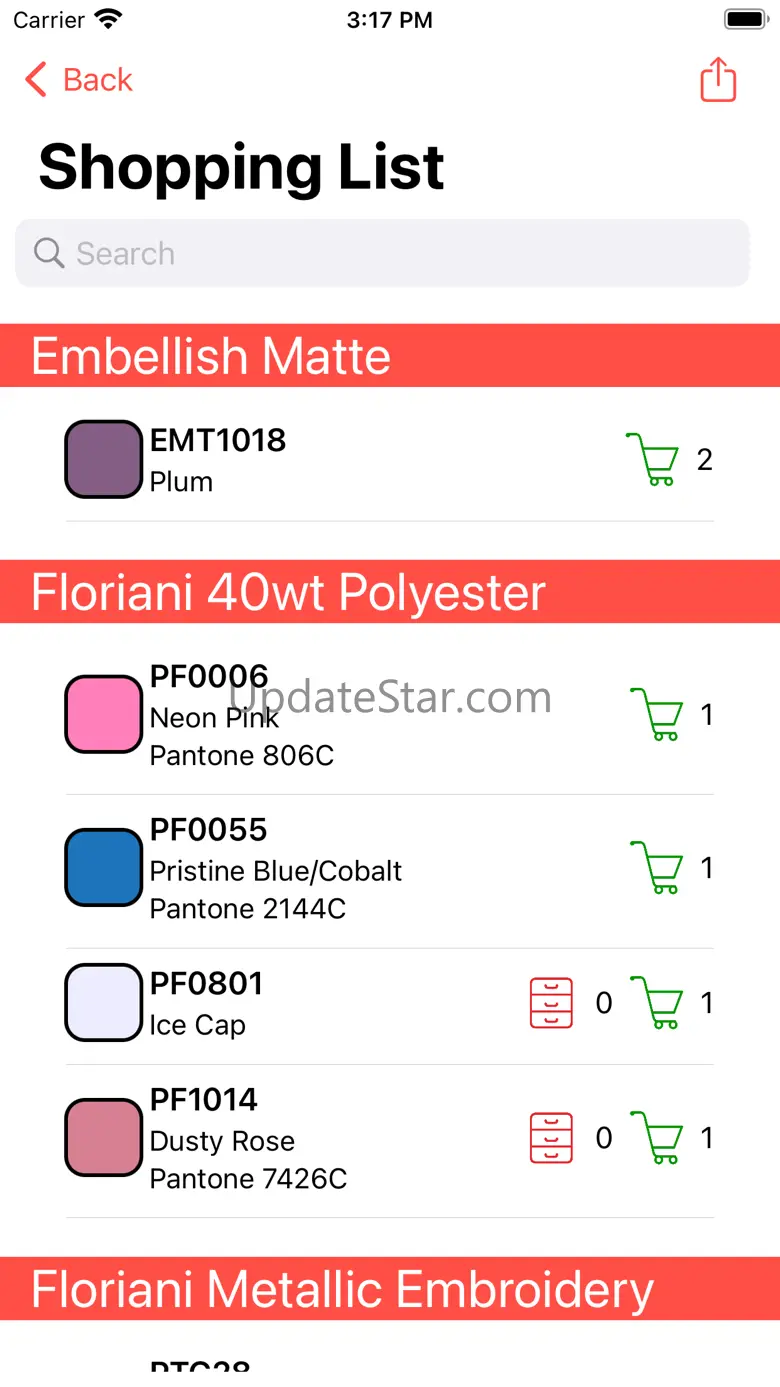Tap the cart icon for PF0006 Neon Pink
The height and width of the screenshot is (1387, 780).
[x=656, y=714]
